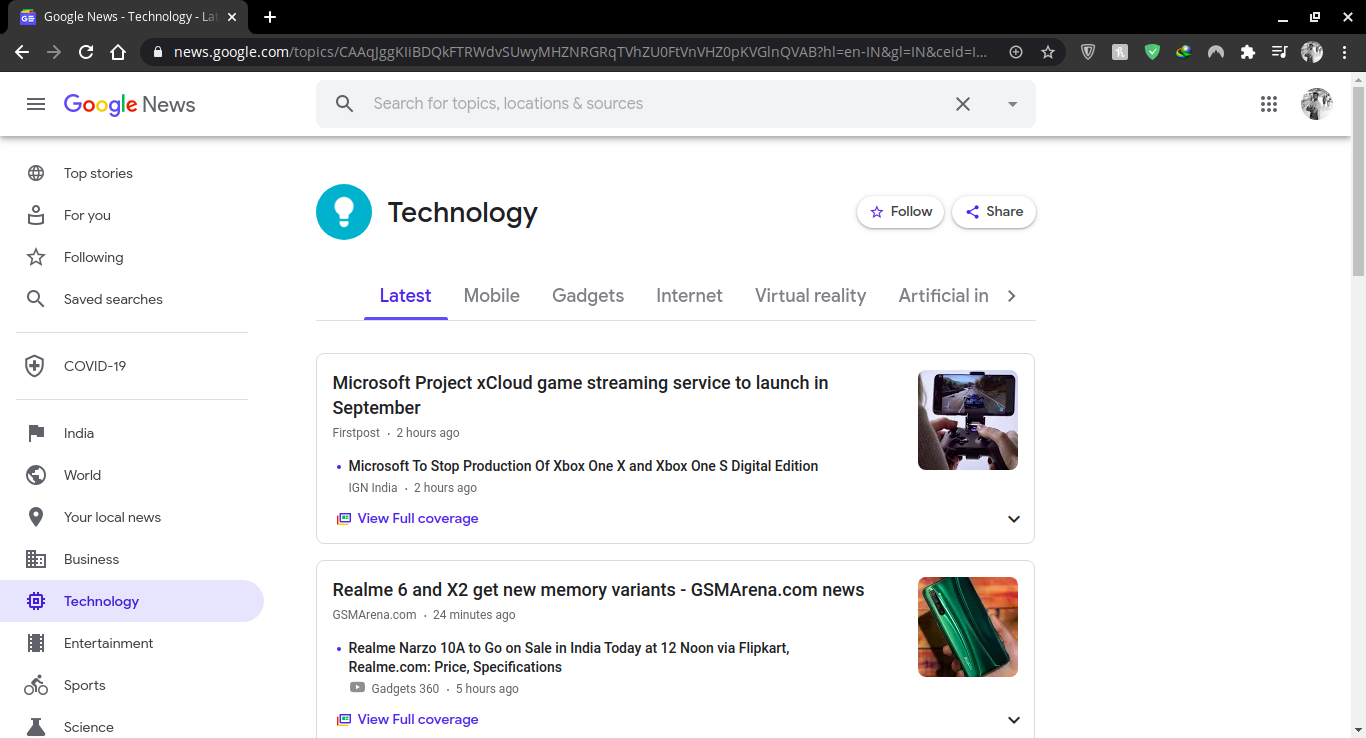
Task: Open the xCloud game controller thumbnail
Action: [968, 420]
